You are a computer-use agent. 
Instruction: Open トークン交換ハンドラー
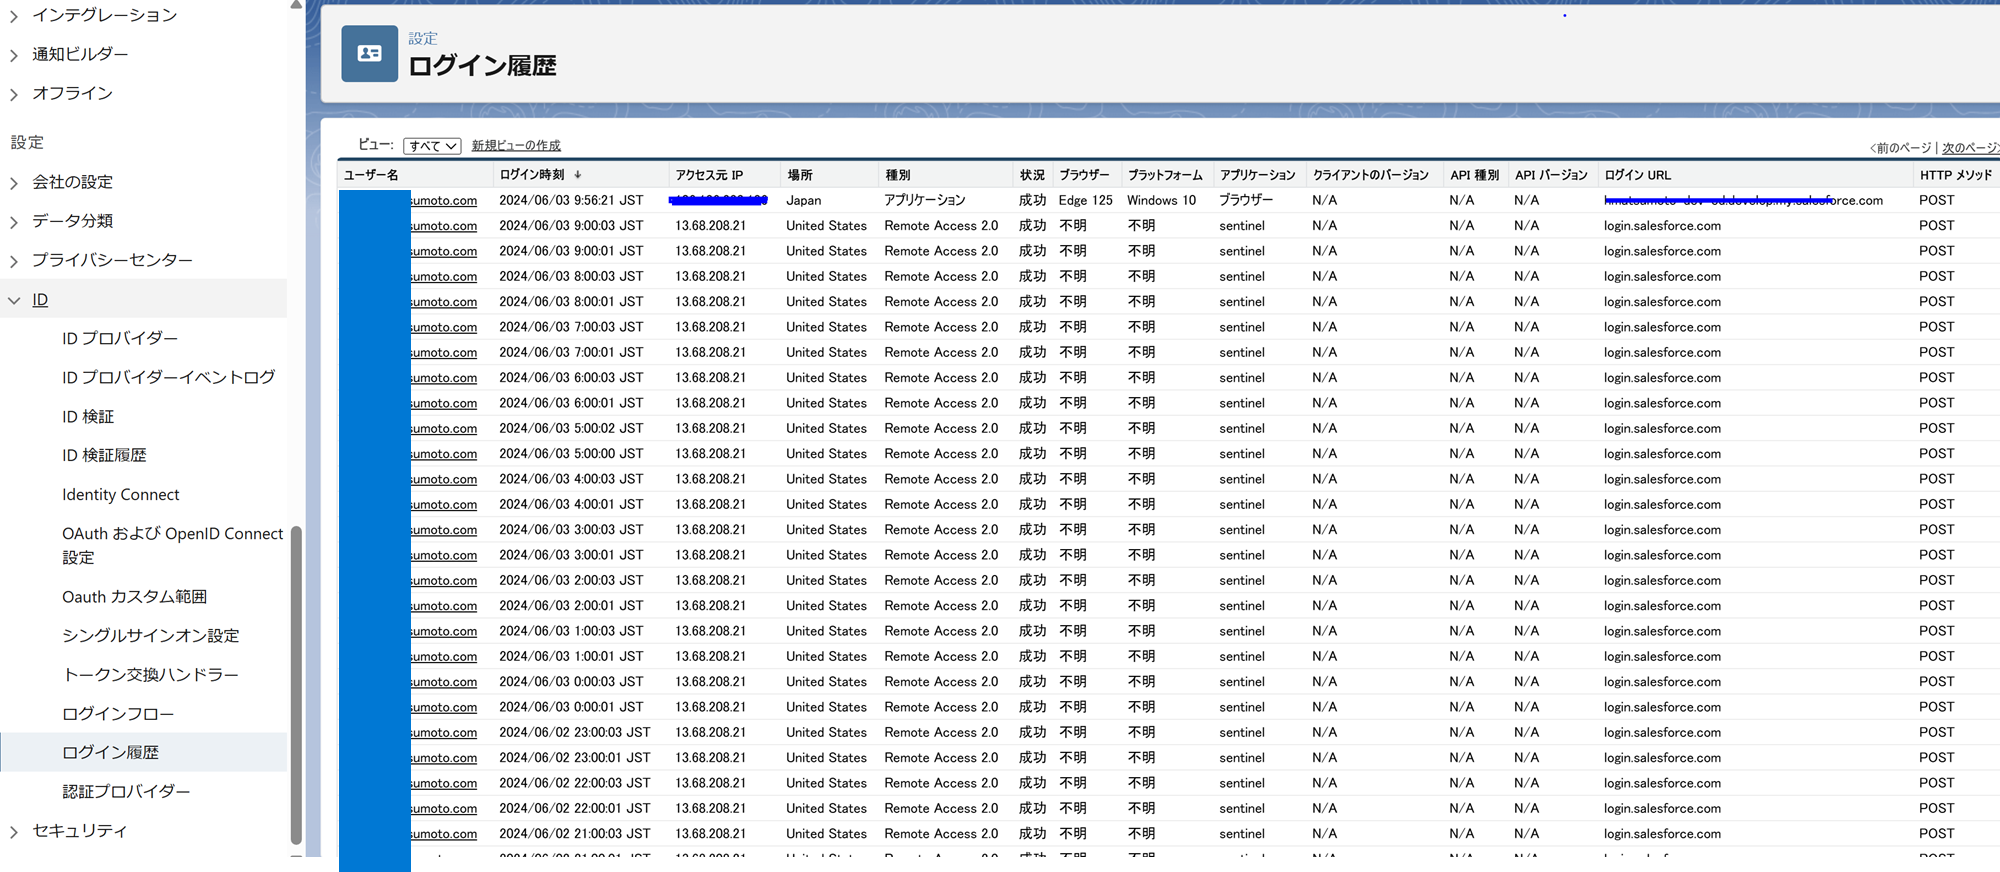pos(151,675)
